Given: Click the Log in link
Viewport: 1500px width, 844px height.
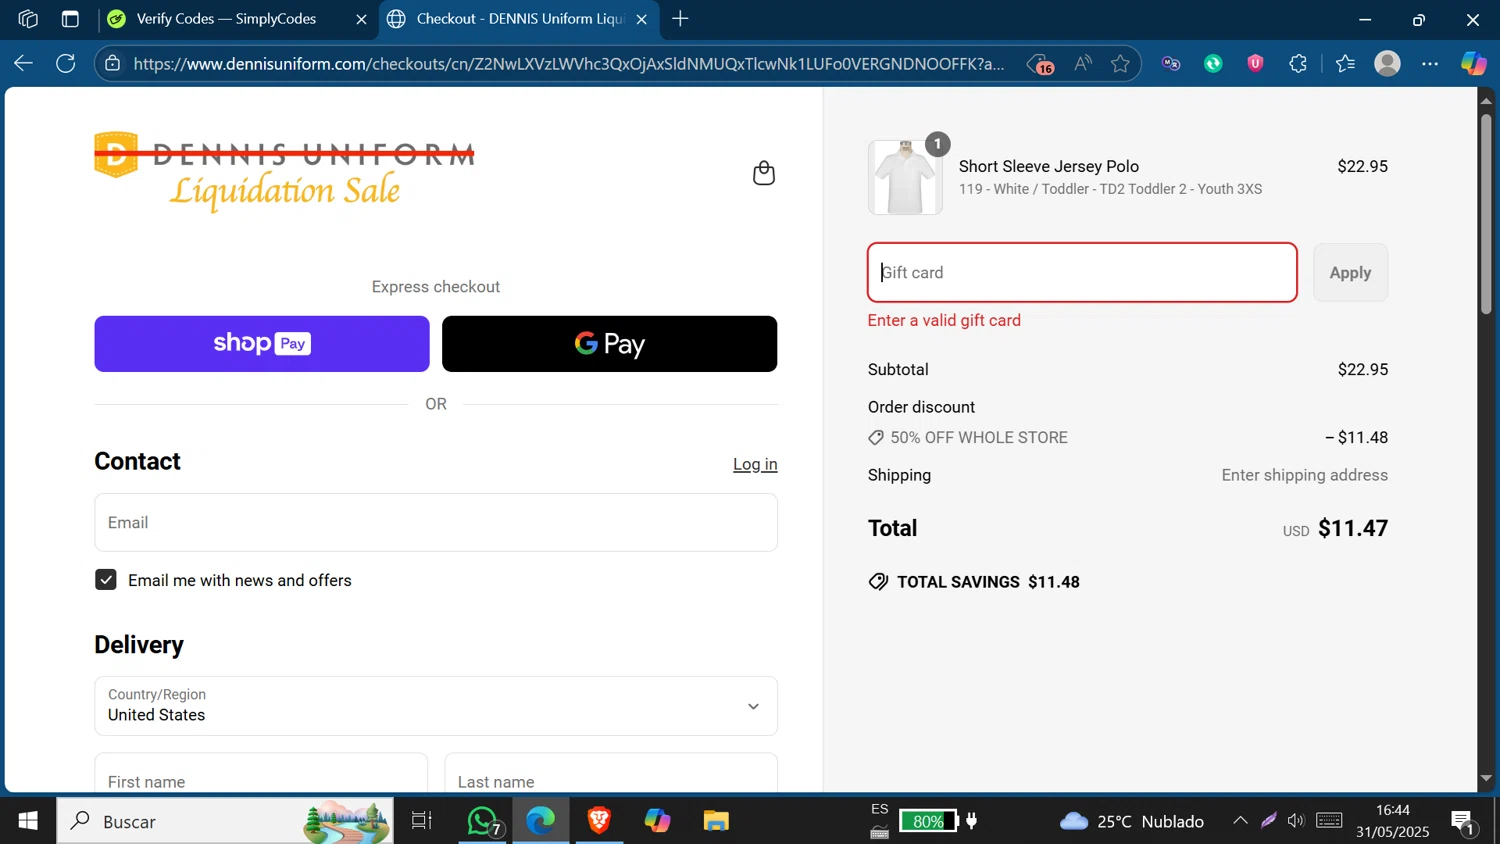Looking at the screenshot, I should point(755,464).
